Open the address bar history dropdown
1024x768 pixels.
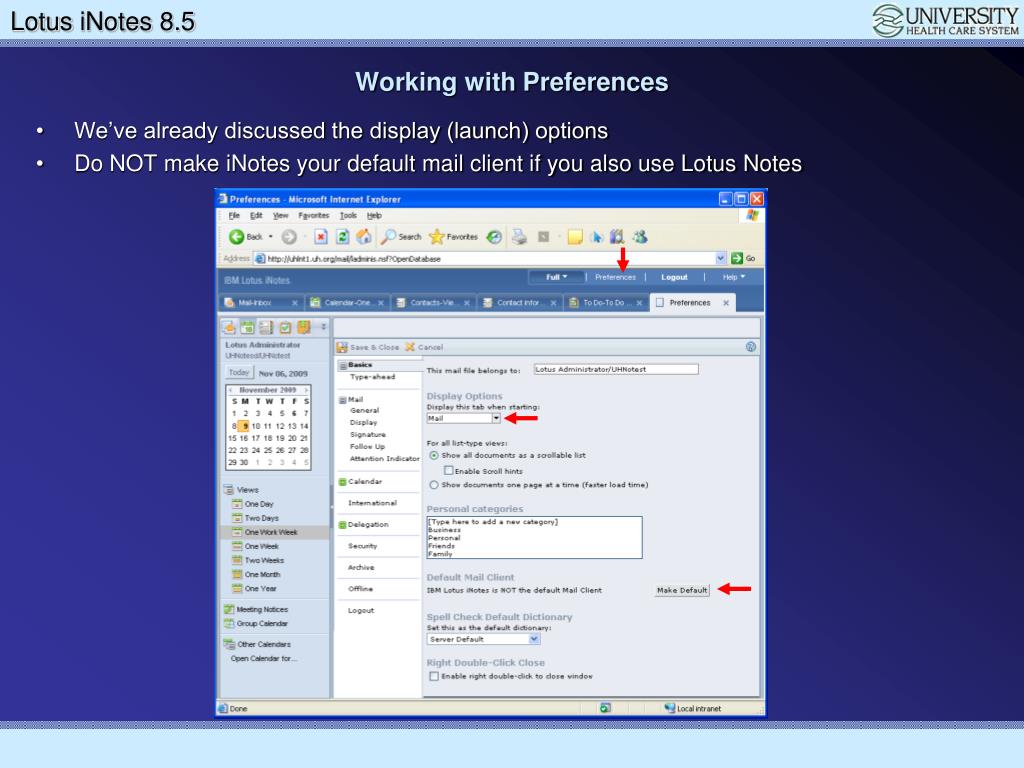click(720, 258)
